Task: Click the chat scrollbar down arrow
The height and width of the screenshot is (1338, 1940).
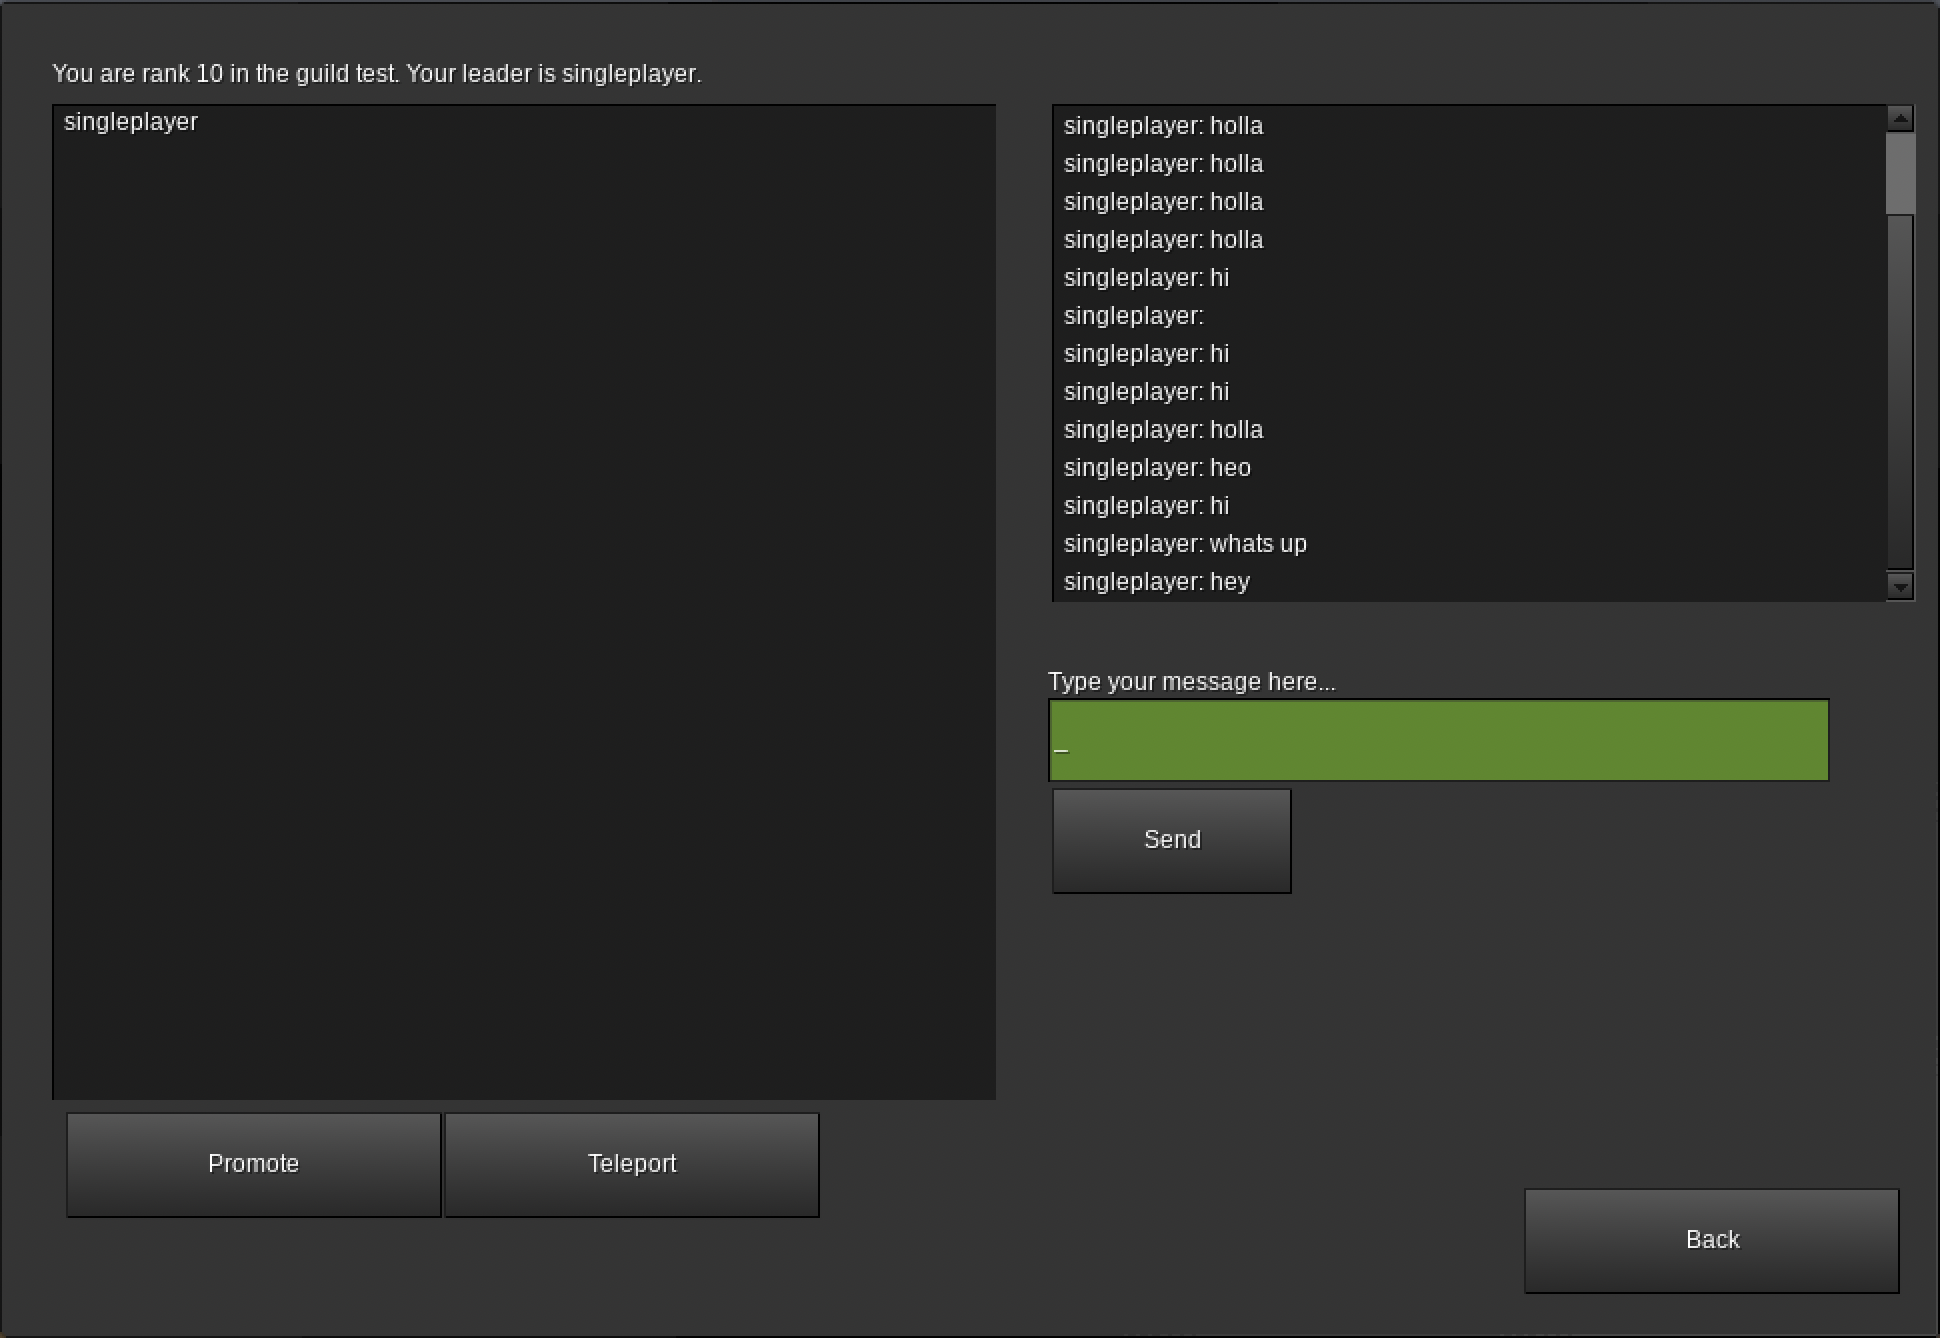Action: point(1900,586)
